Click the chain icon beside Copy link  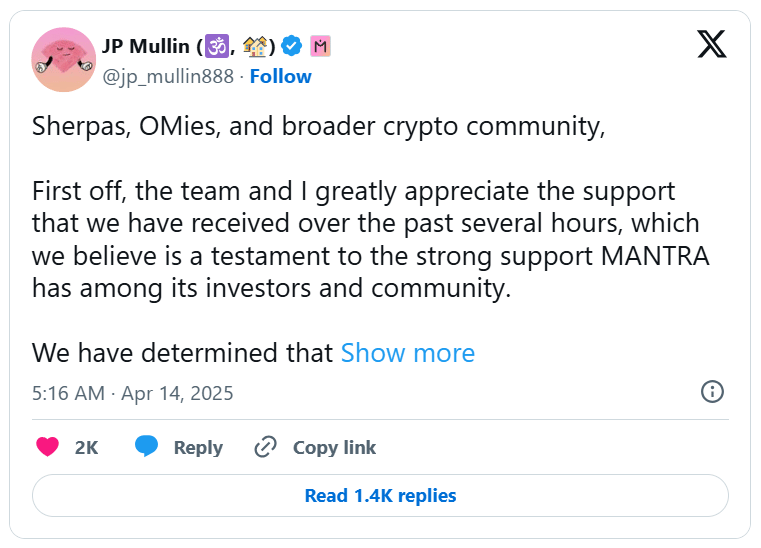pyautogui.click(x=265, y=447)
